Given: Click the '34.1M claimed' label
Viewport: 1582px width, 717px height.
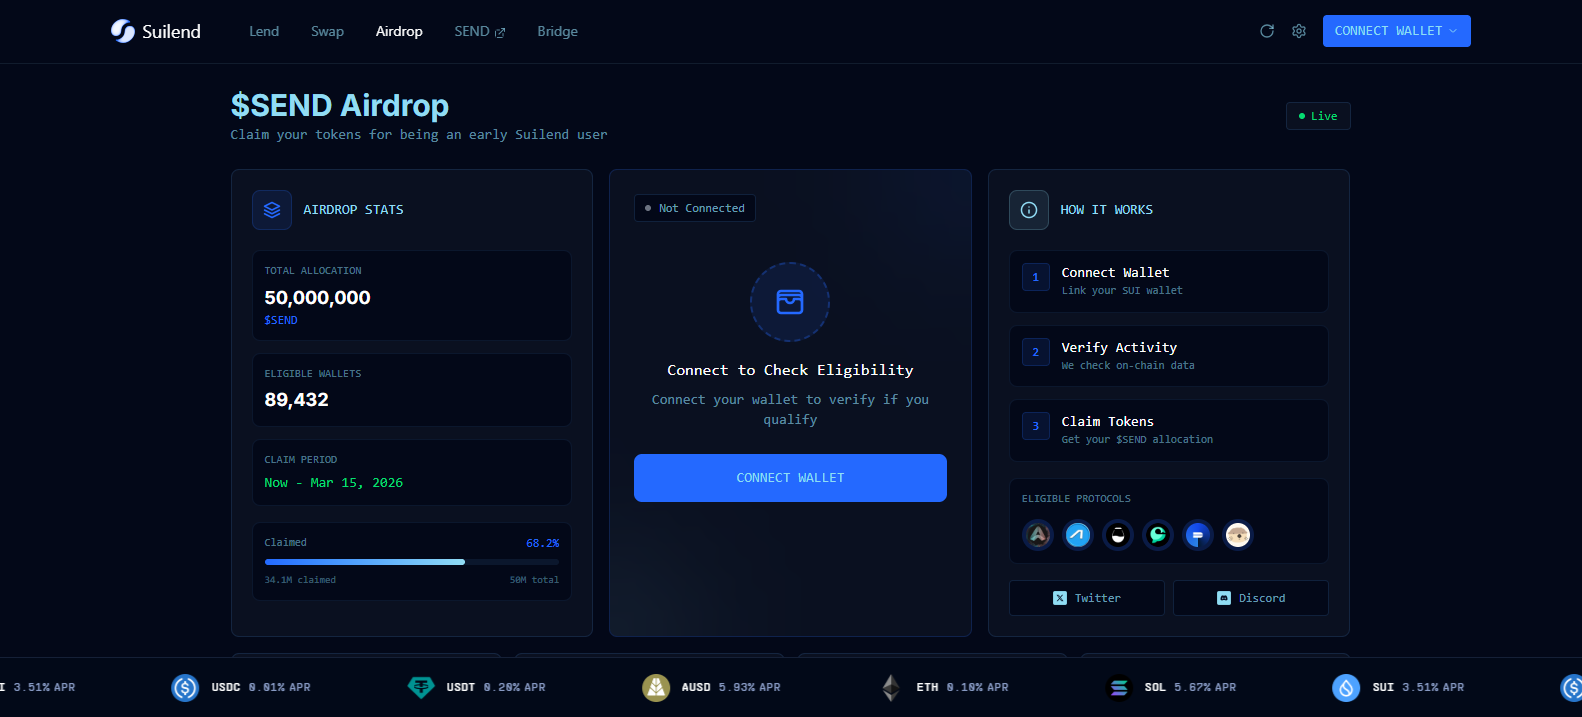Looking at the screenshot, I should (300, 580).
